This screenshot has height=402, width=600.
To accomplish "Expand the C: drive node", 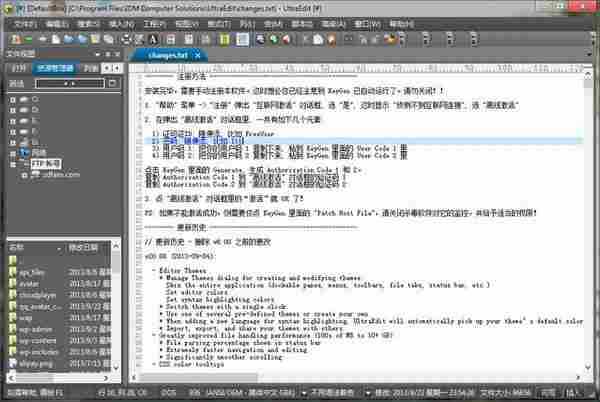I will [13, 99].
